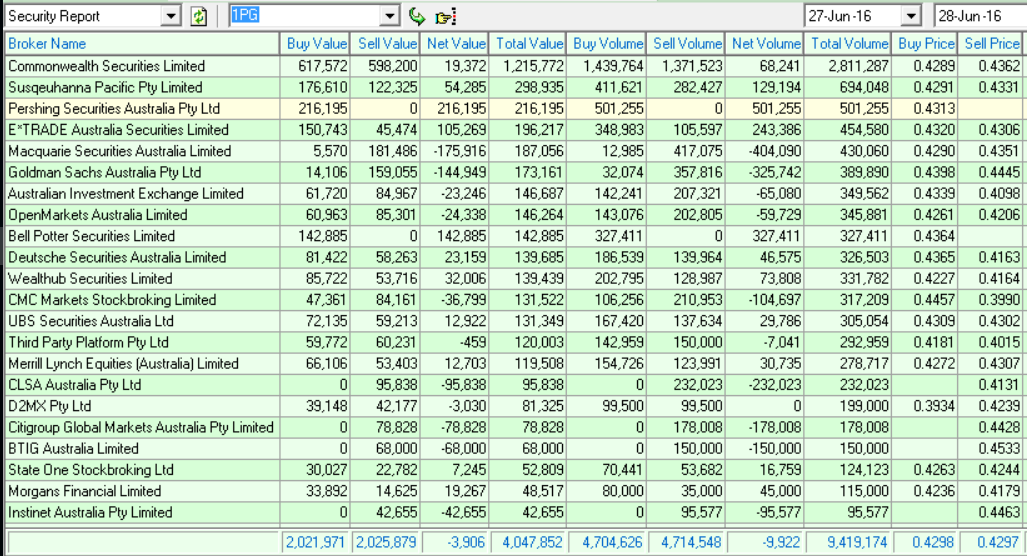Click Bell Potter total volume 327,411
1027x556 pixels.
click(863, 236)
